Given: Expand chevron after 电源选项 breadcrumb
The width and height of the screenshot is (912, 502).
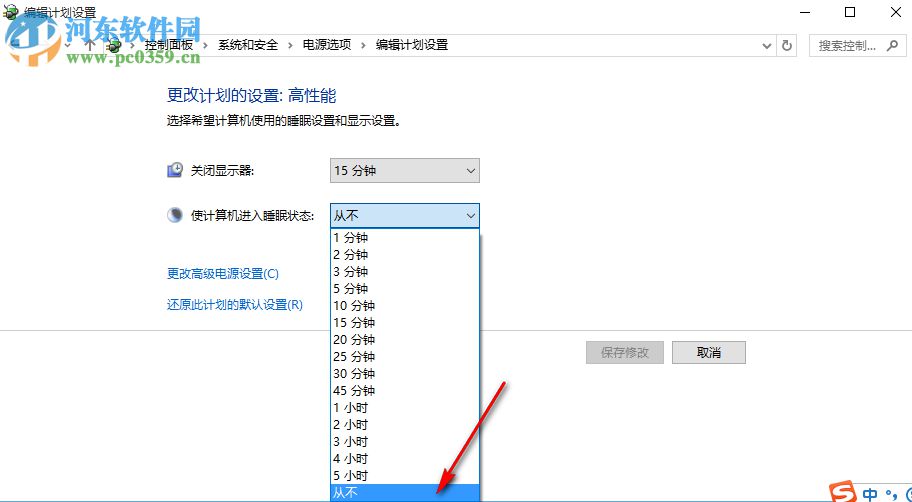Looking at the screenshot, I should click(x=364, y=45).
